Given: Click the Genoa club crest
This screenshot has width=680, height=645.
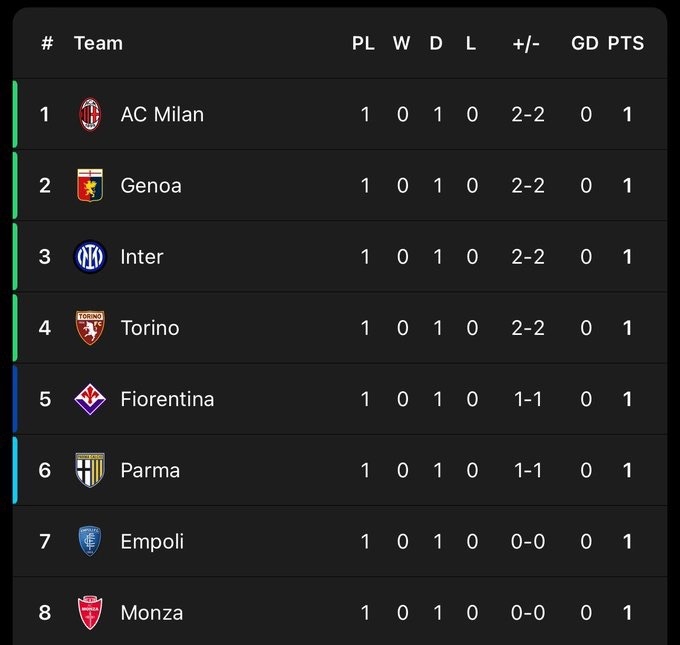Looking at the screenshot, I should click(91, 185).
